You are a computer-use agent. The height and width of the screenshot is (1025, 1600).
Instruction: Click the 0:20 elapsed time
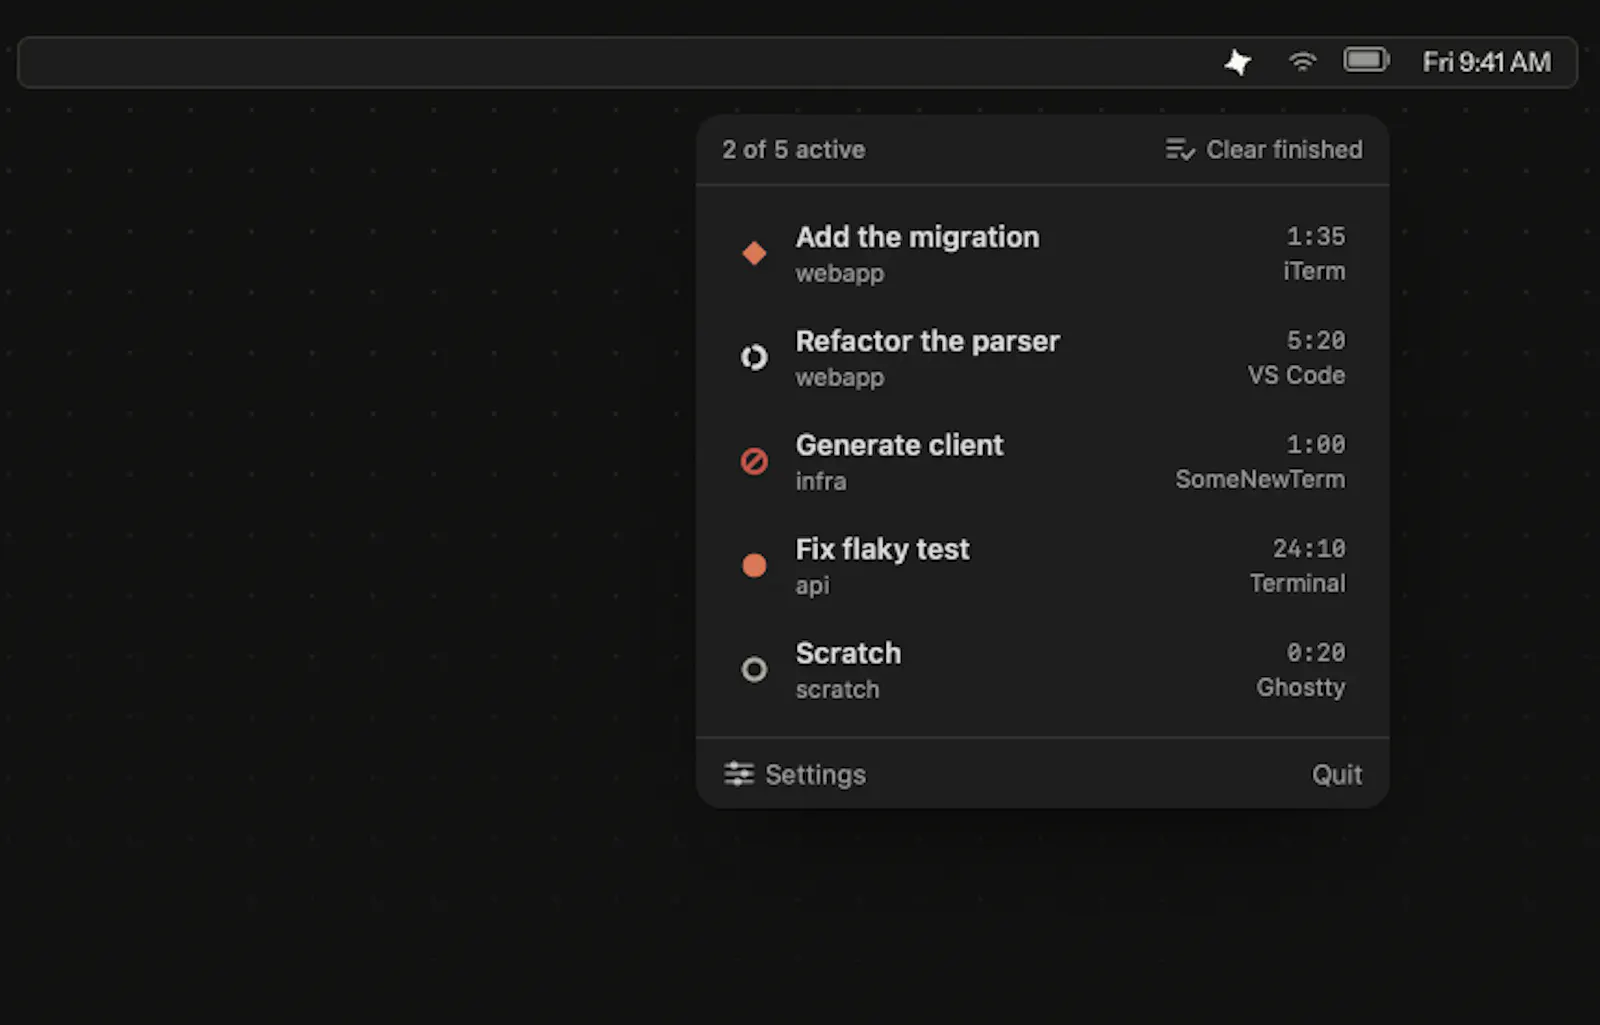[x=1316, y=652]
